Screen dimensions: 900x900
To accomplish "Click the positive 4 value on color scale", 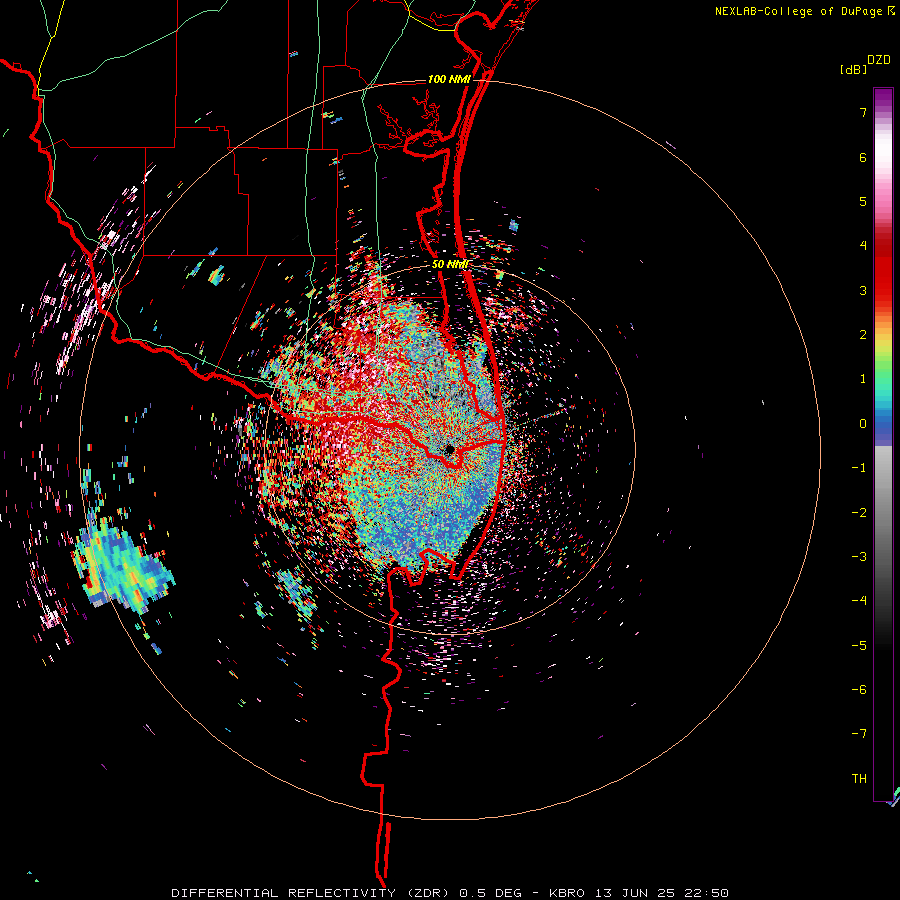I will click(x=863, y=246).
